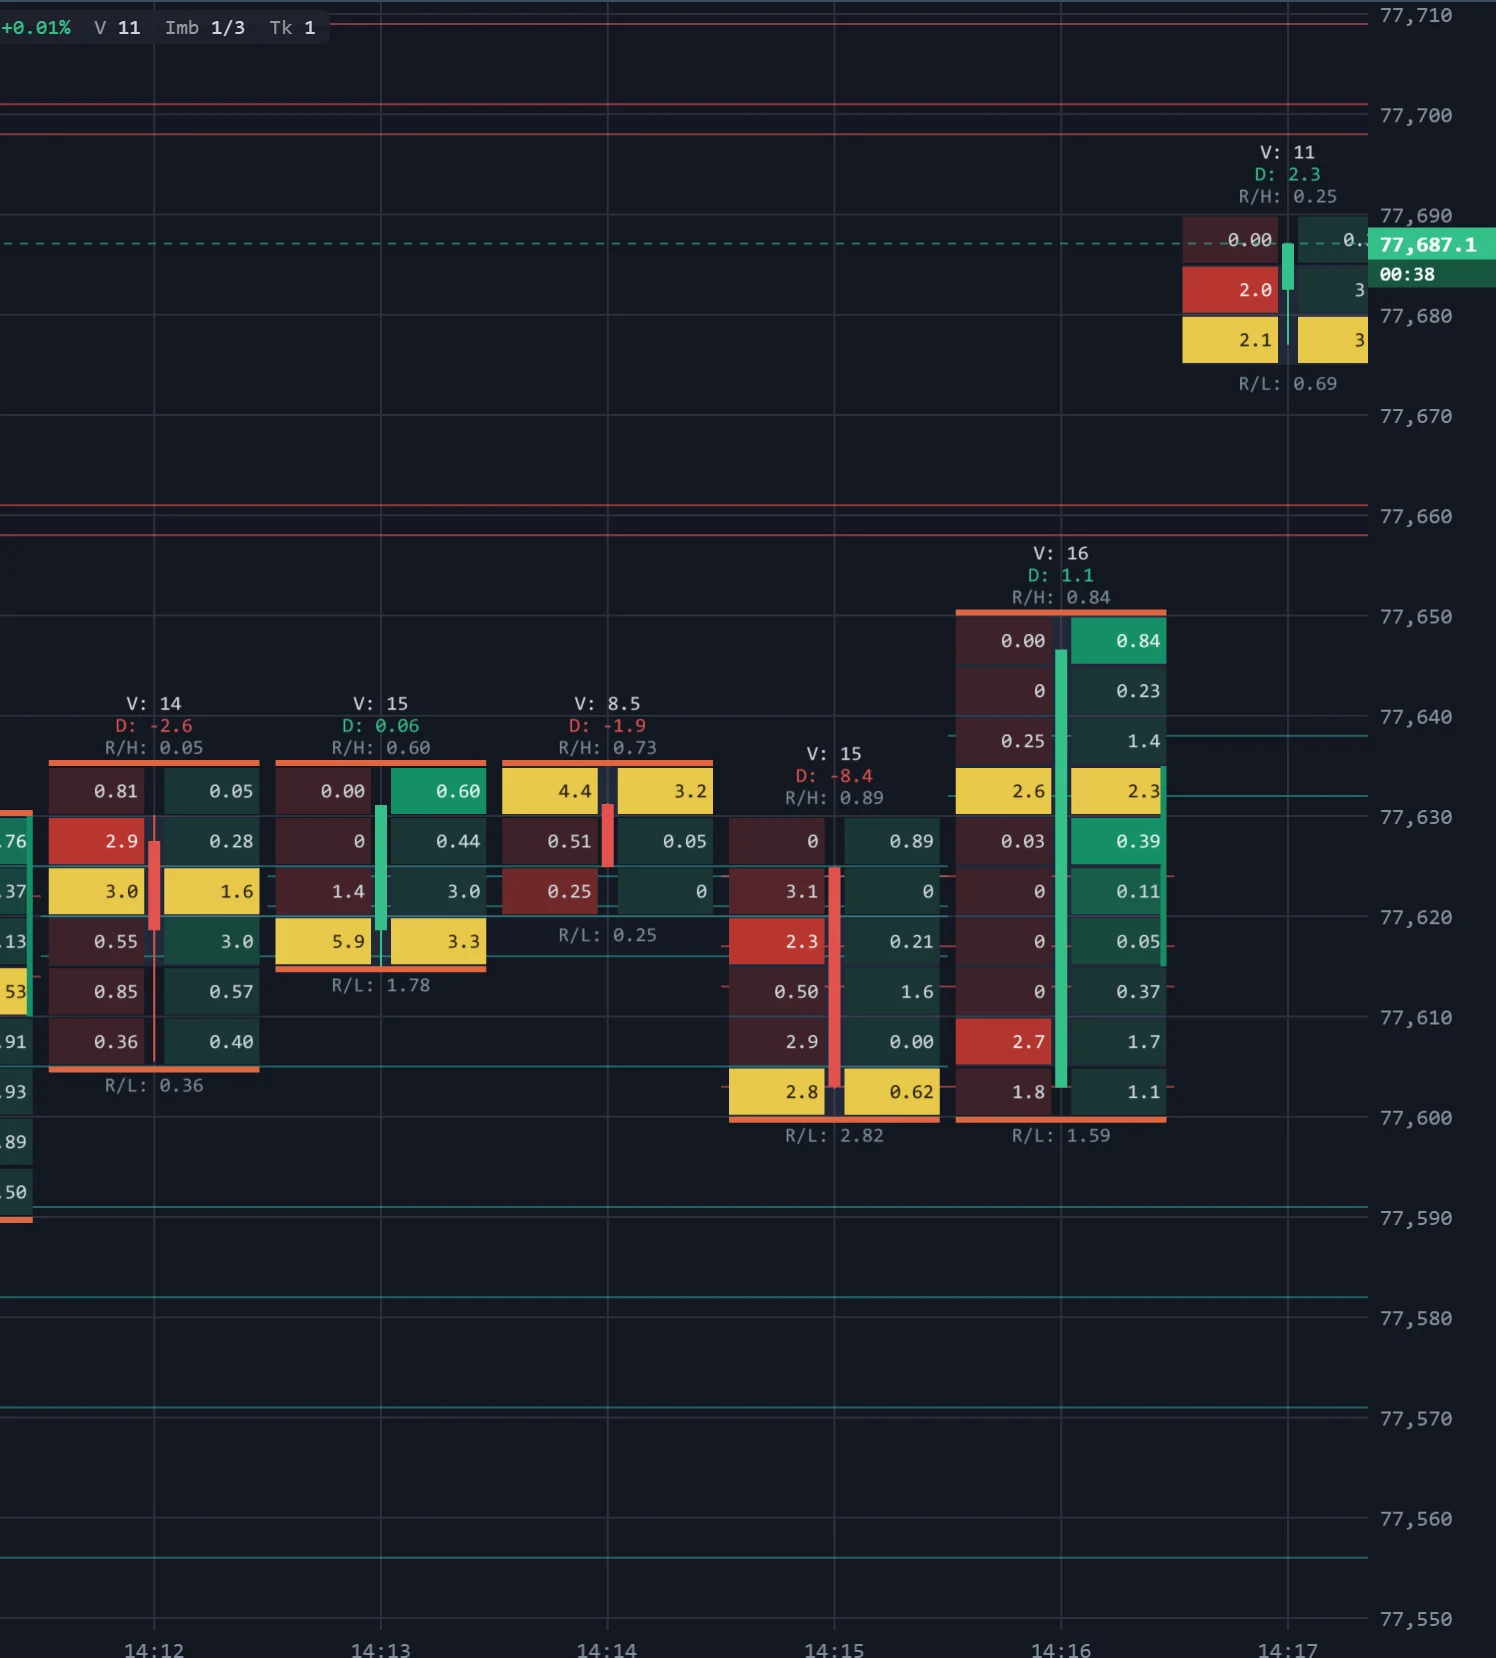The image size is (1496, 1658).
Task: Click the 77,700 price axis label
Action: [x=1416, y=116]
